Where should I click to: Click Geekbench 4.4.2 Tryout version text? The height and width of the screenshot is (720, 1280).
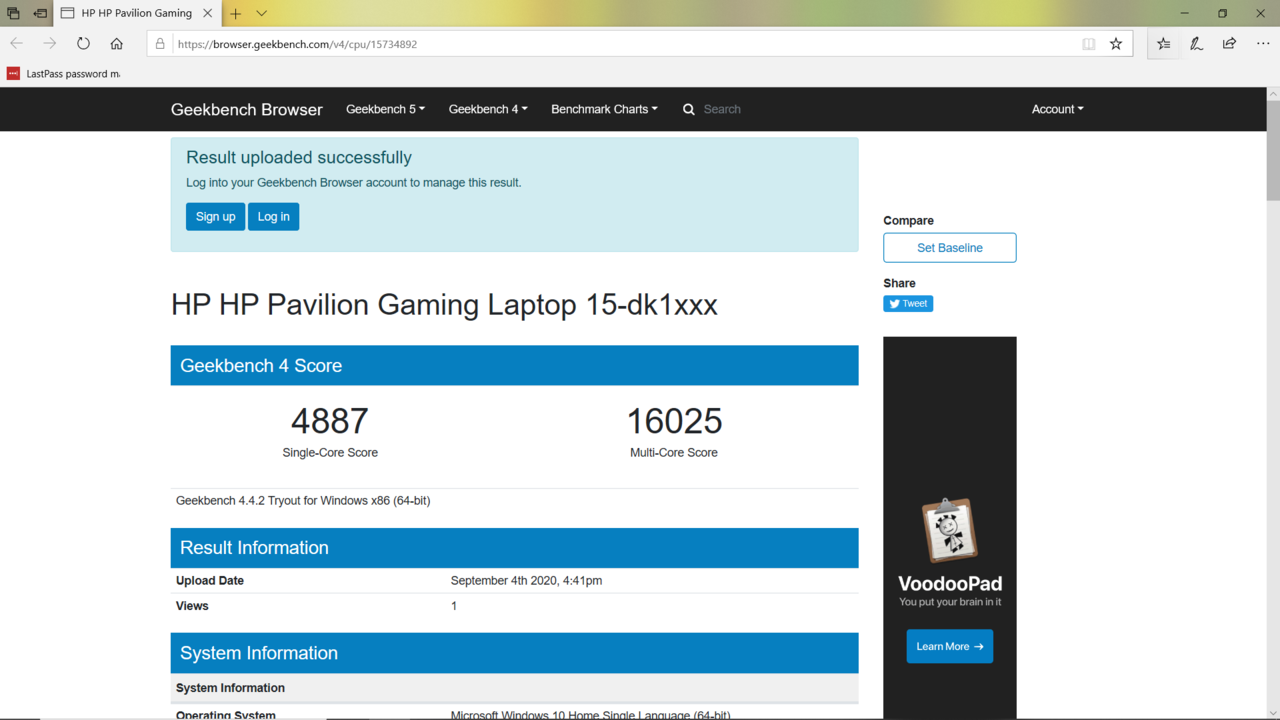(x=303, y=500)
